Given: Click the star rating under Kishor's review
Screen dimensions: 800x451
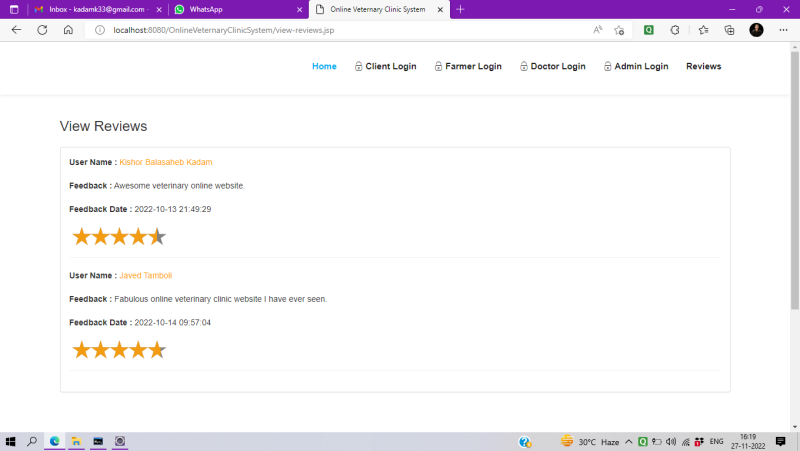Looking at the screenshot, I should coord(119,237).
